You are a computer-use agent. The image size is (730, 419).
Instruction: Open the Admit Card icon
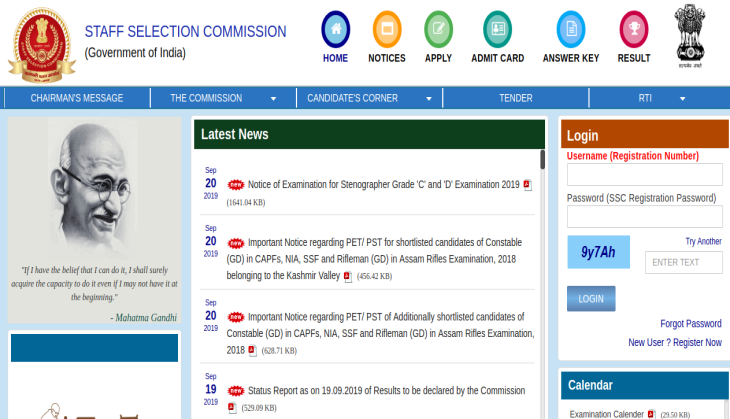point(497,29)
